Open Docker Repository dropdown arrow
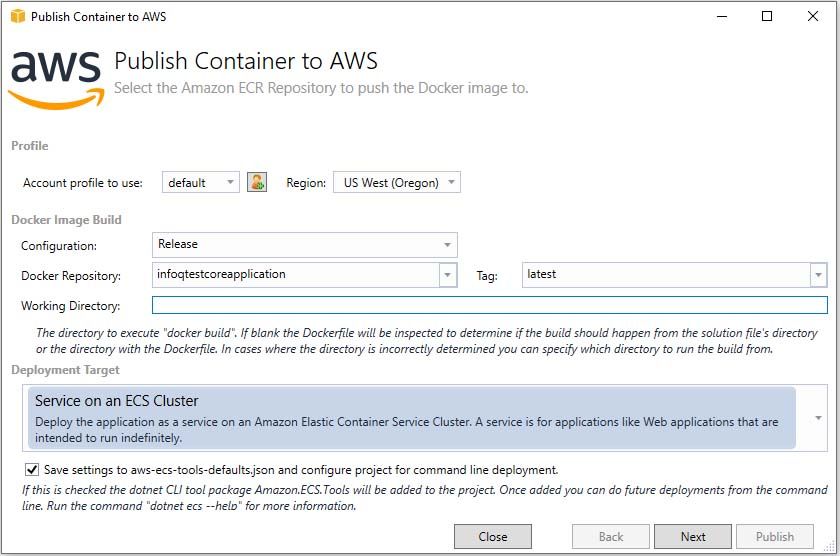The image size is (840, 556). [x=447, y=274]
